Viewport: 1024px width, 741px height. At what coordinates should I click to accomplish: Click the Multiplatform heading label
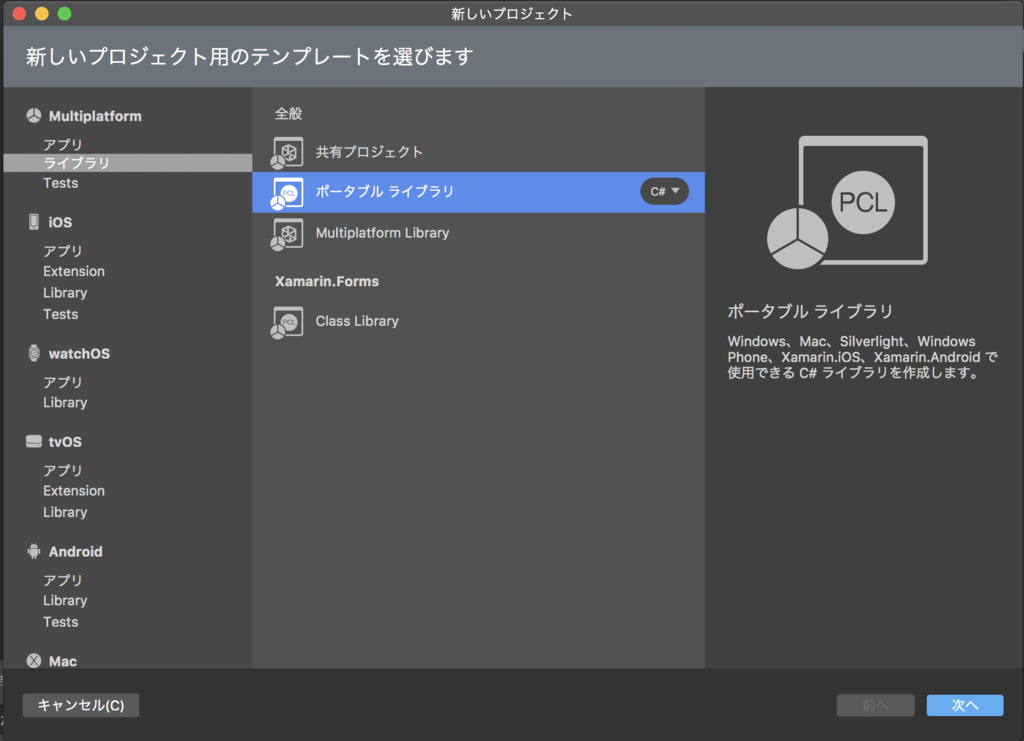pyautogui.click(x=95, y=116)
